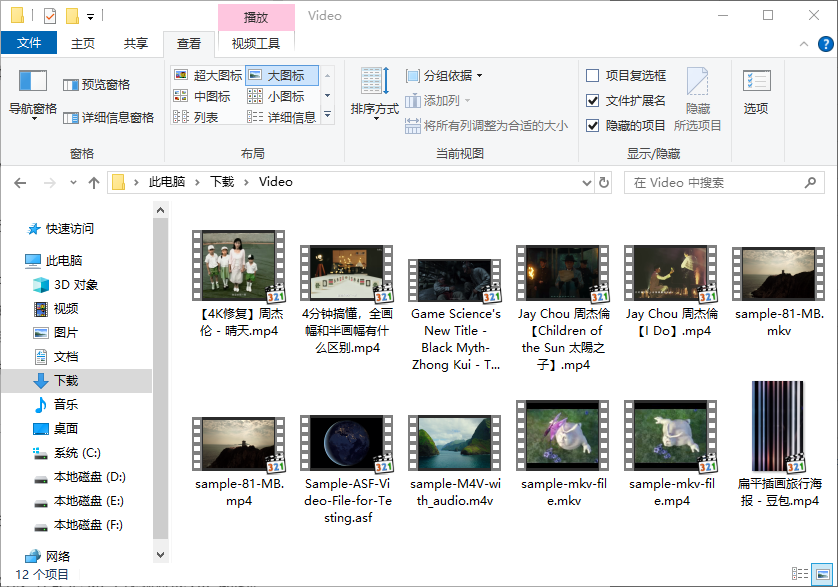This screenshot has width=838, height=587.
Task: Open Pictures (图片) in sidebar
Action: click(66, 333)
